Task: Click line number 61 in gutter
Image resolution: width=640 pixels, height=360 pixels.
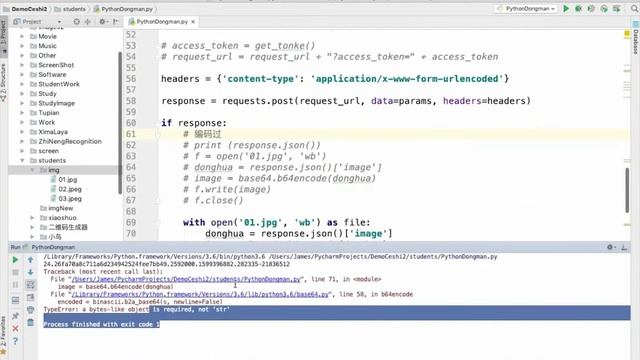Action: (131, 134)
